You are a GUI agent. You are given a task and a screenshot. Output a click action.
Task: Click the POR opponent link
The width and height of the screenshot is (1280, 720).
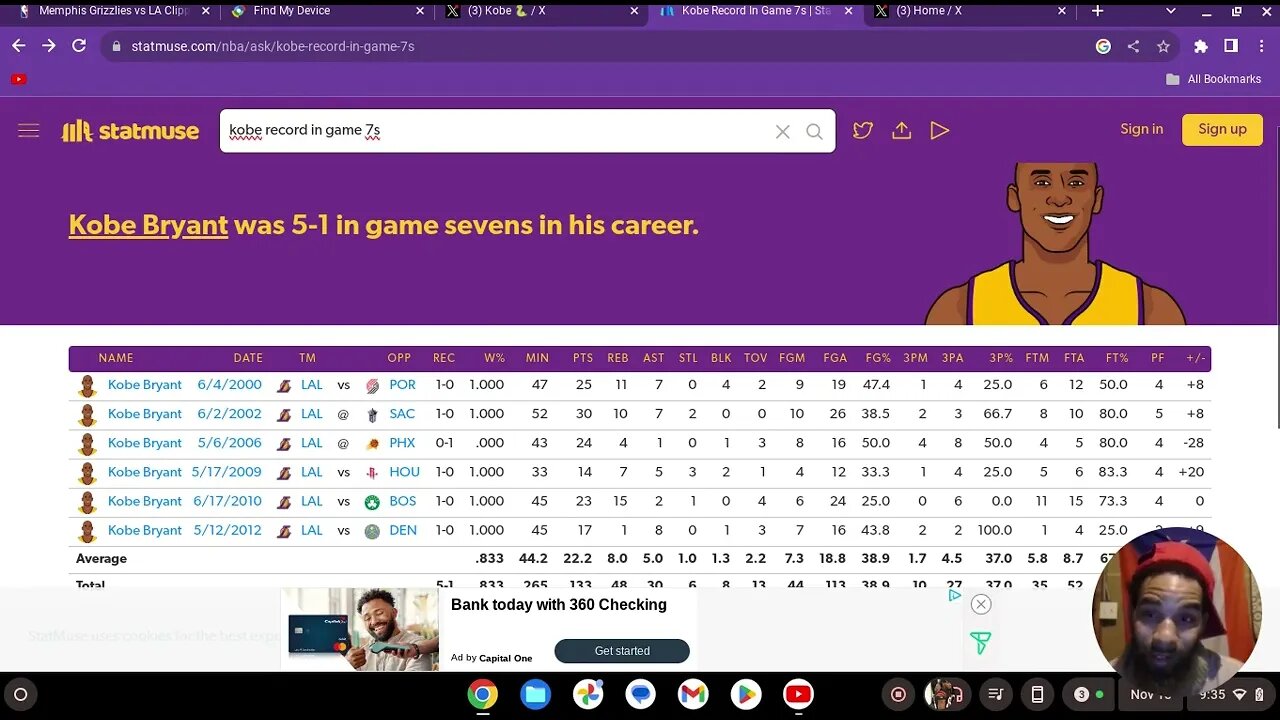click(x=402, y=385)
